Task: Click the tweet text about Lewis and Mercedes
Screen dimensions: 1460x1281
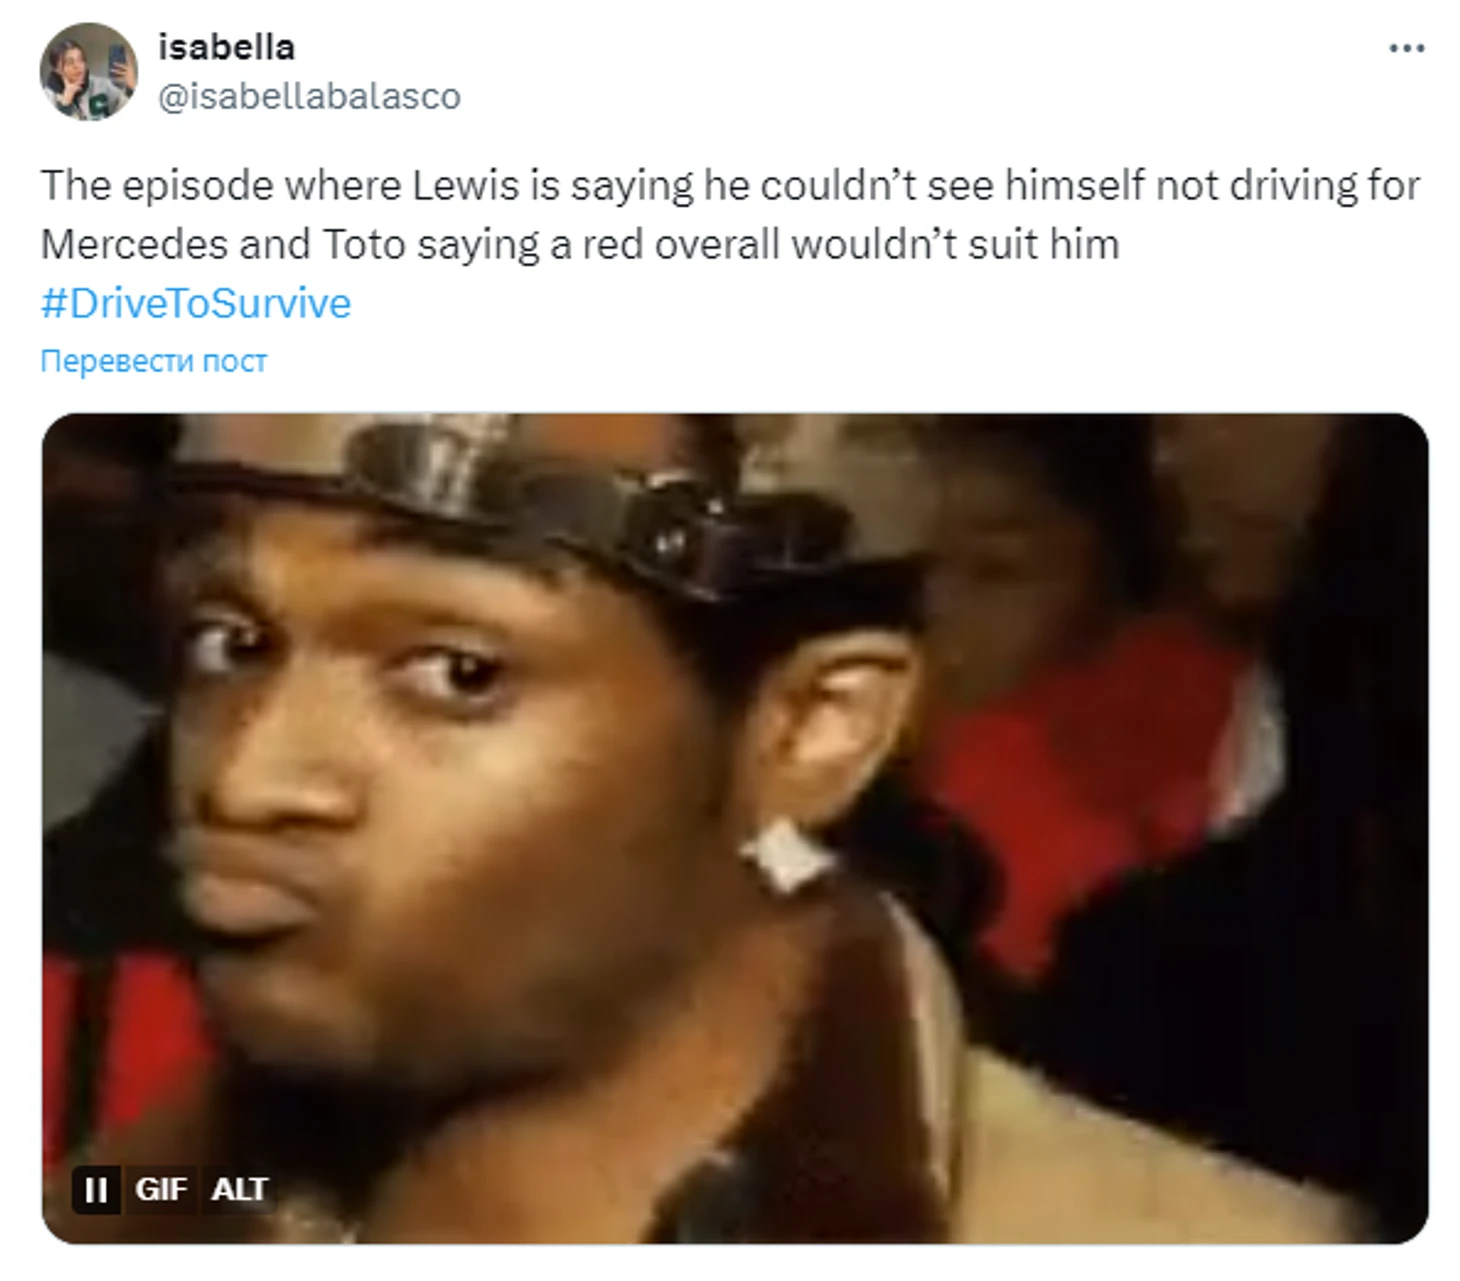Action: pos(730,214)
